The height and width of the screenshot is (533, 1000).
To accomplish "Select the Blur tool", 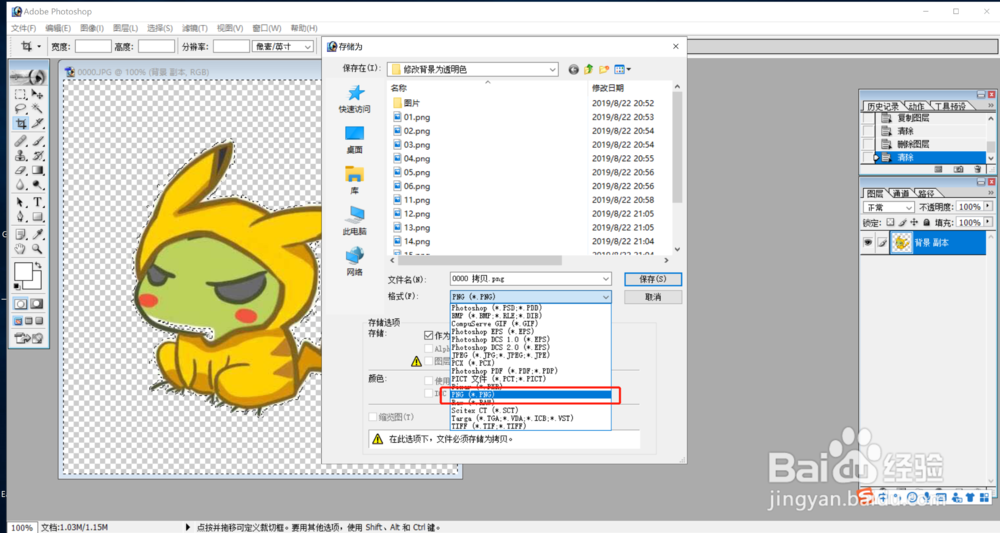I will click(20, 185).
